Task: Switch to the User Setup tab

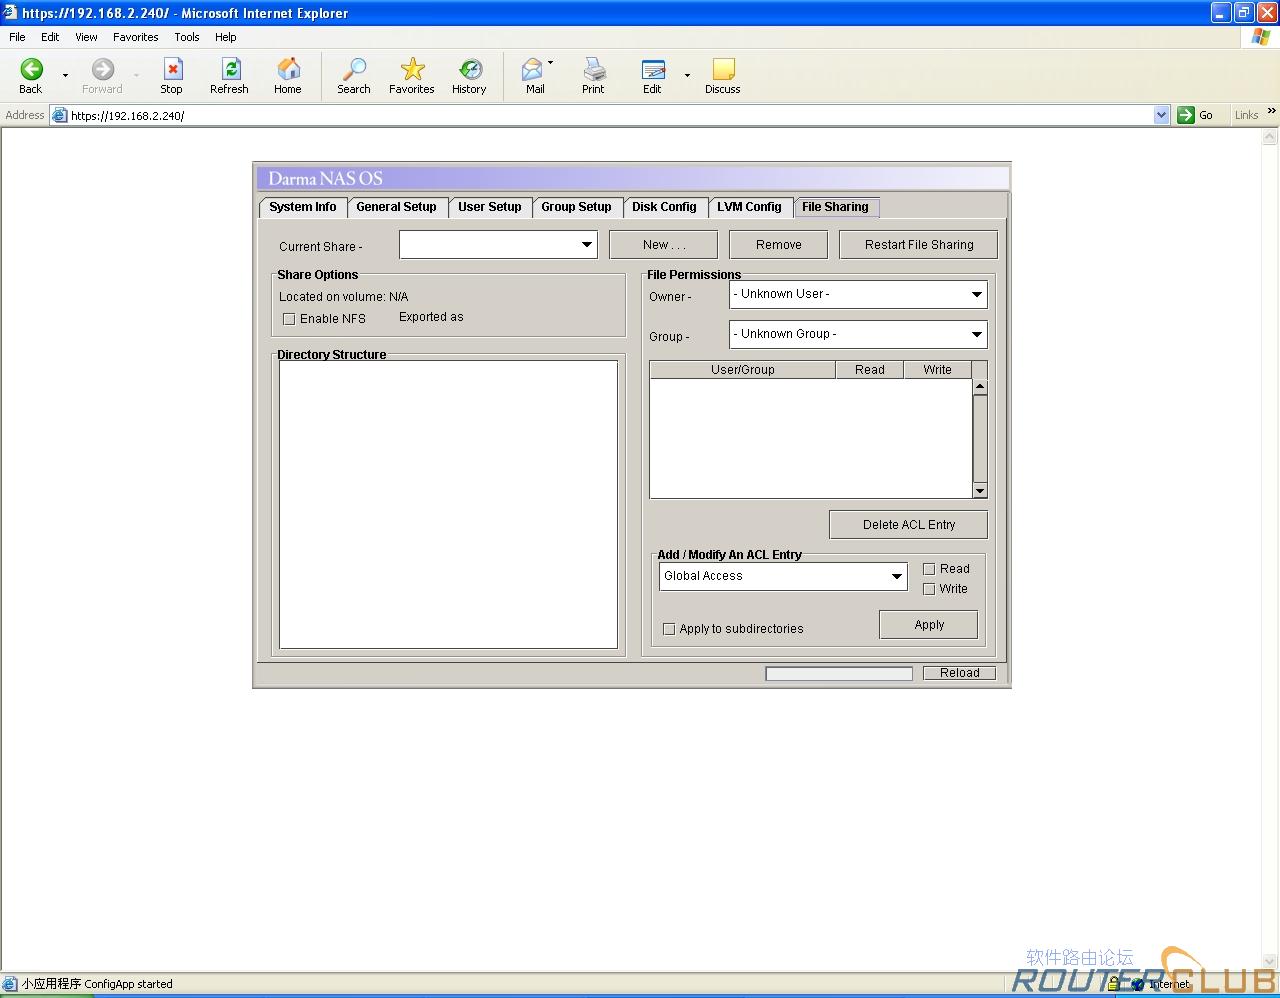Action: 490,207
